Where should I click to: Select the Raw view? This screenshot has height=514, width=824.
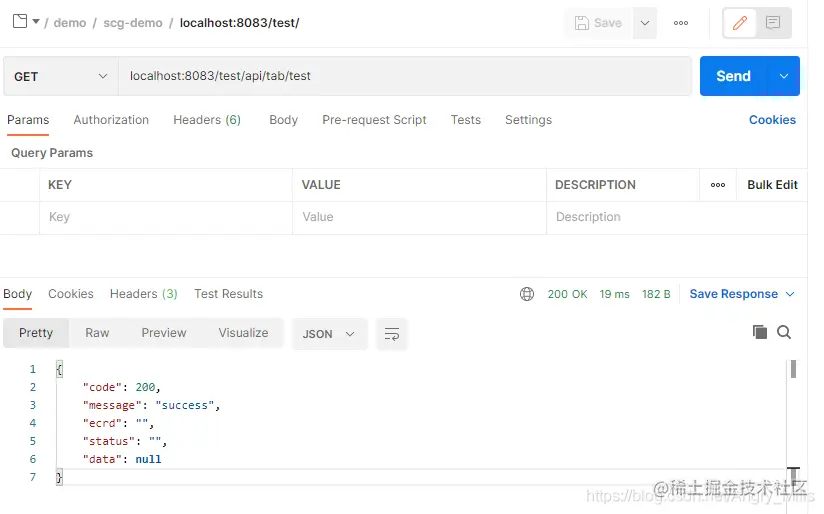coord(97,333)
